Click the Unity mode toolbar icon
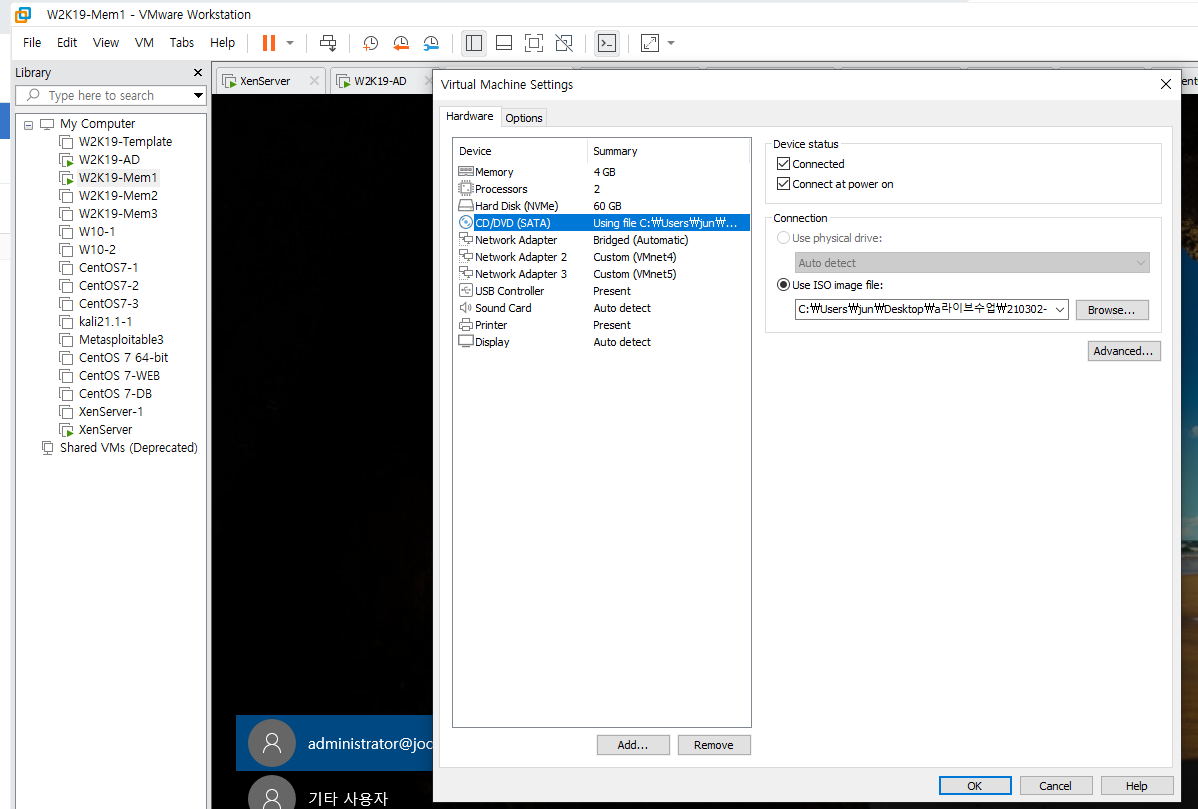Viewport: 1198px width, 809px height. click(564, 43)
